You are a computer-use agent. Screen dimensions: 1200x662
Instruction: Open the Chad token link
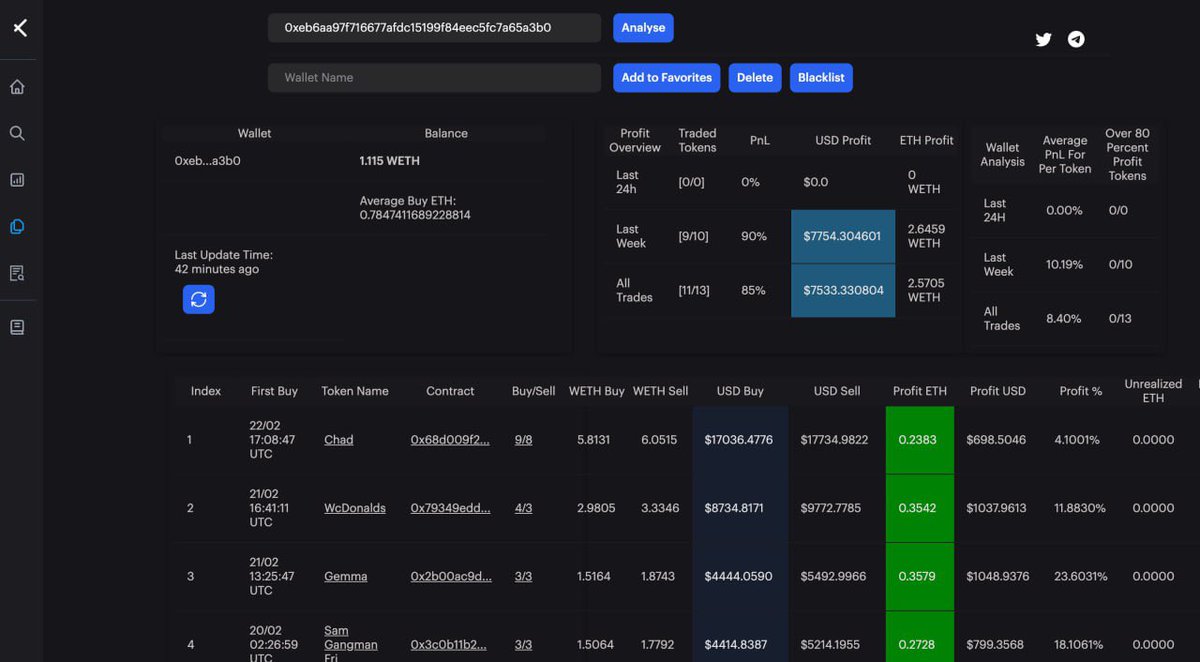tap(338, 439)
